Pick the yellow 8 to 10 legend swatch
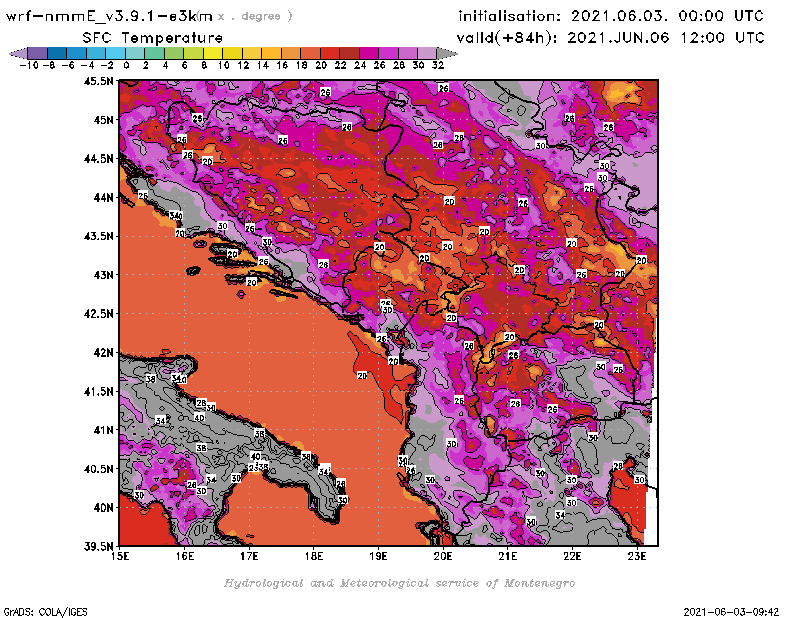The image size is (800, 618). point(213,53)
